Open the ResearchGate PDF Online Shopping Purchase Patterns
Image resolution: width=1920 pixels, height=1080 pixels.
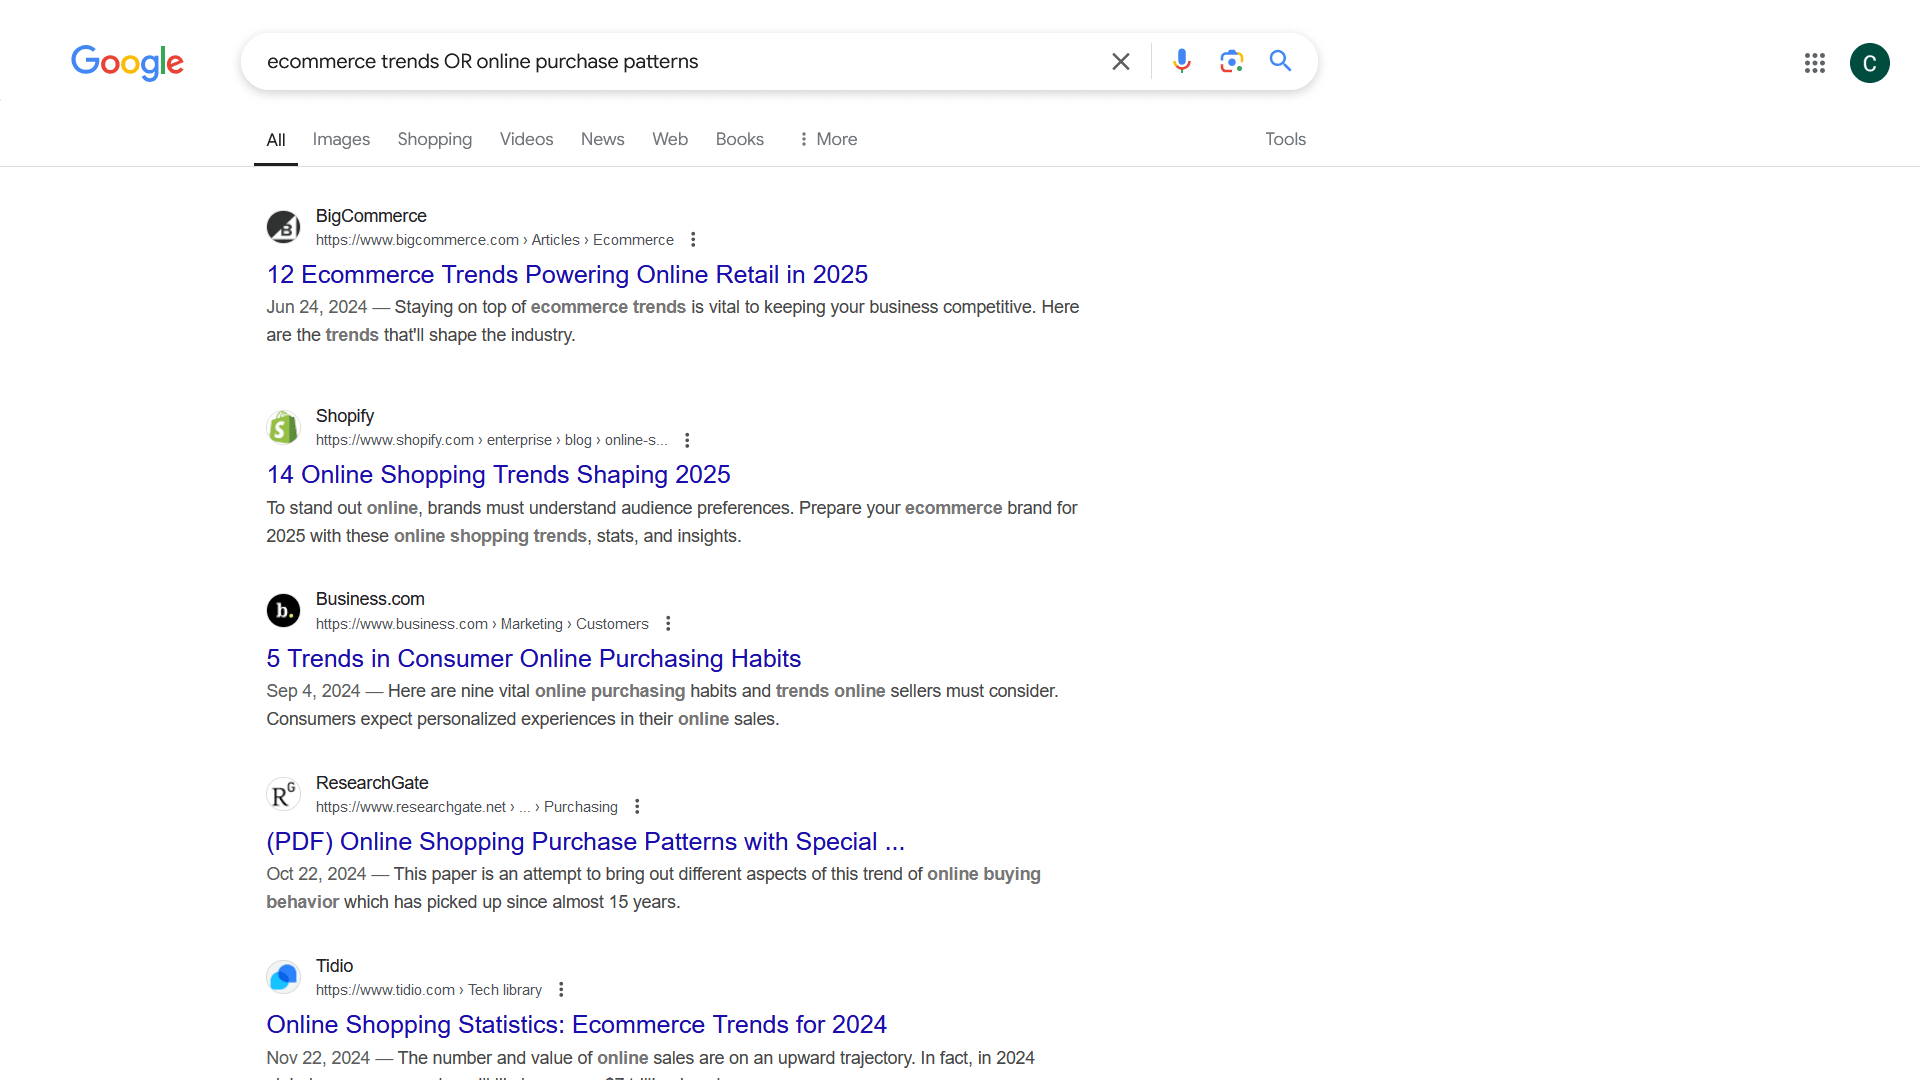(586, 842)
